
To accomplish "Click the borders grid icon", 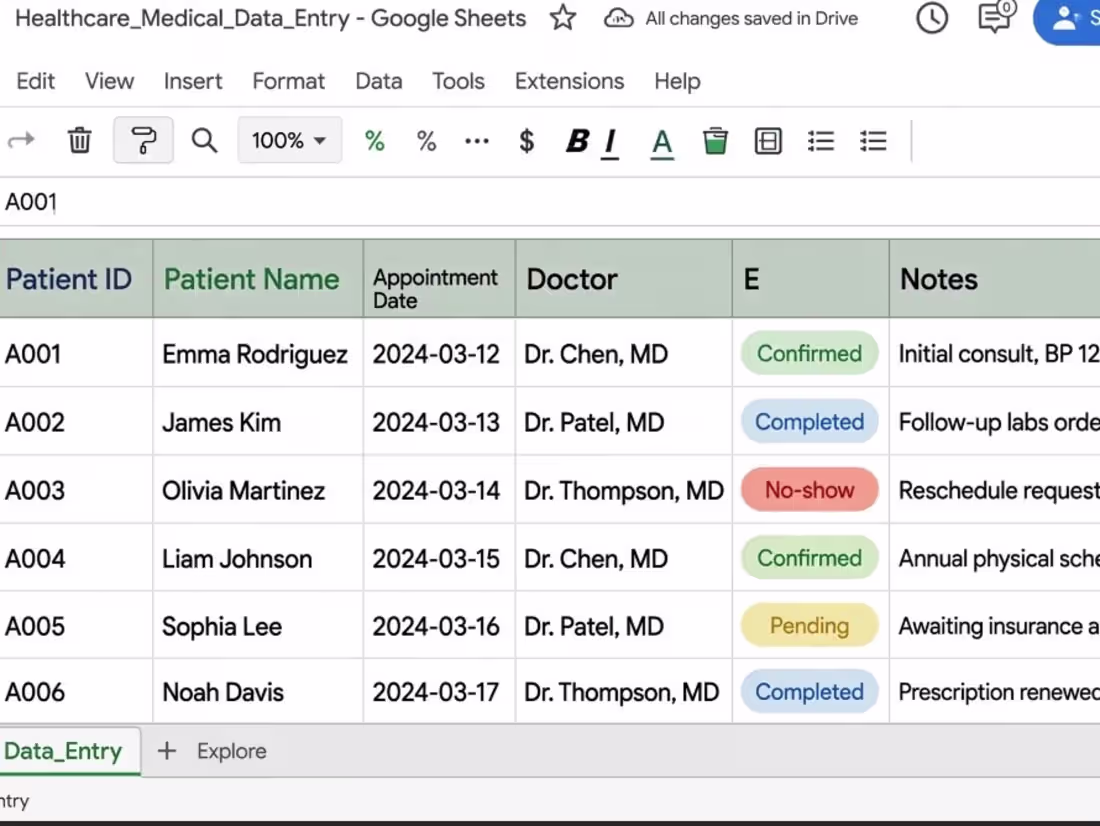I will 768,141.
